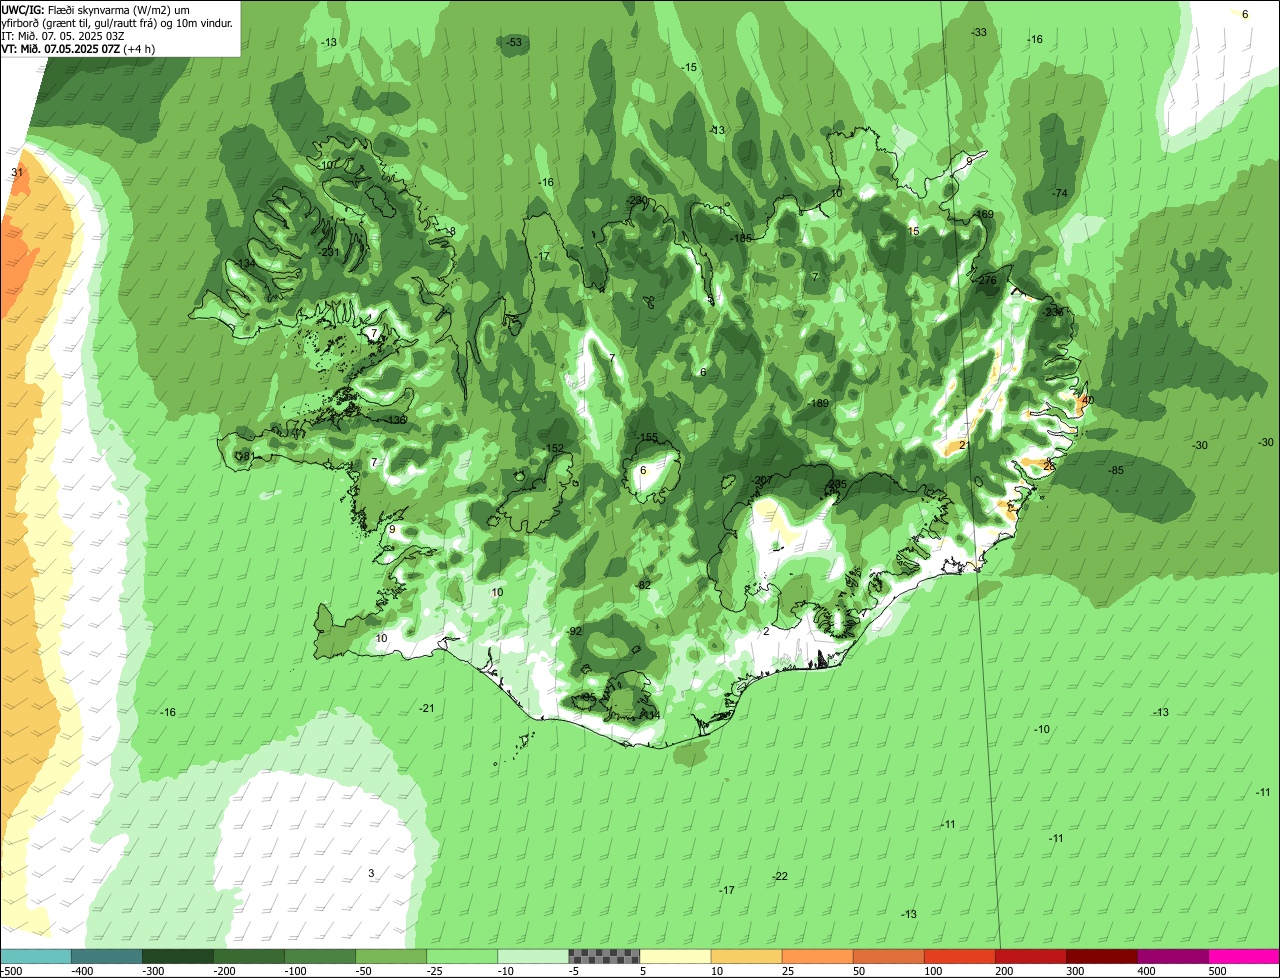
Task: Click the '-169' value on the map
Action: (x=983, y=214)
